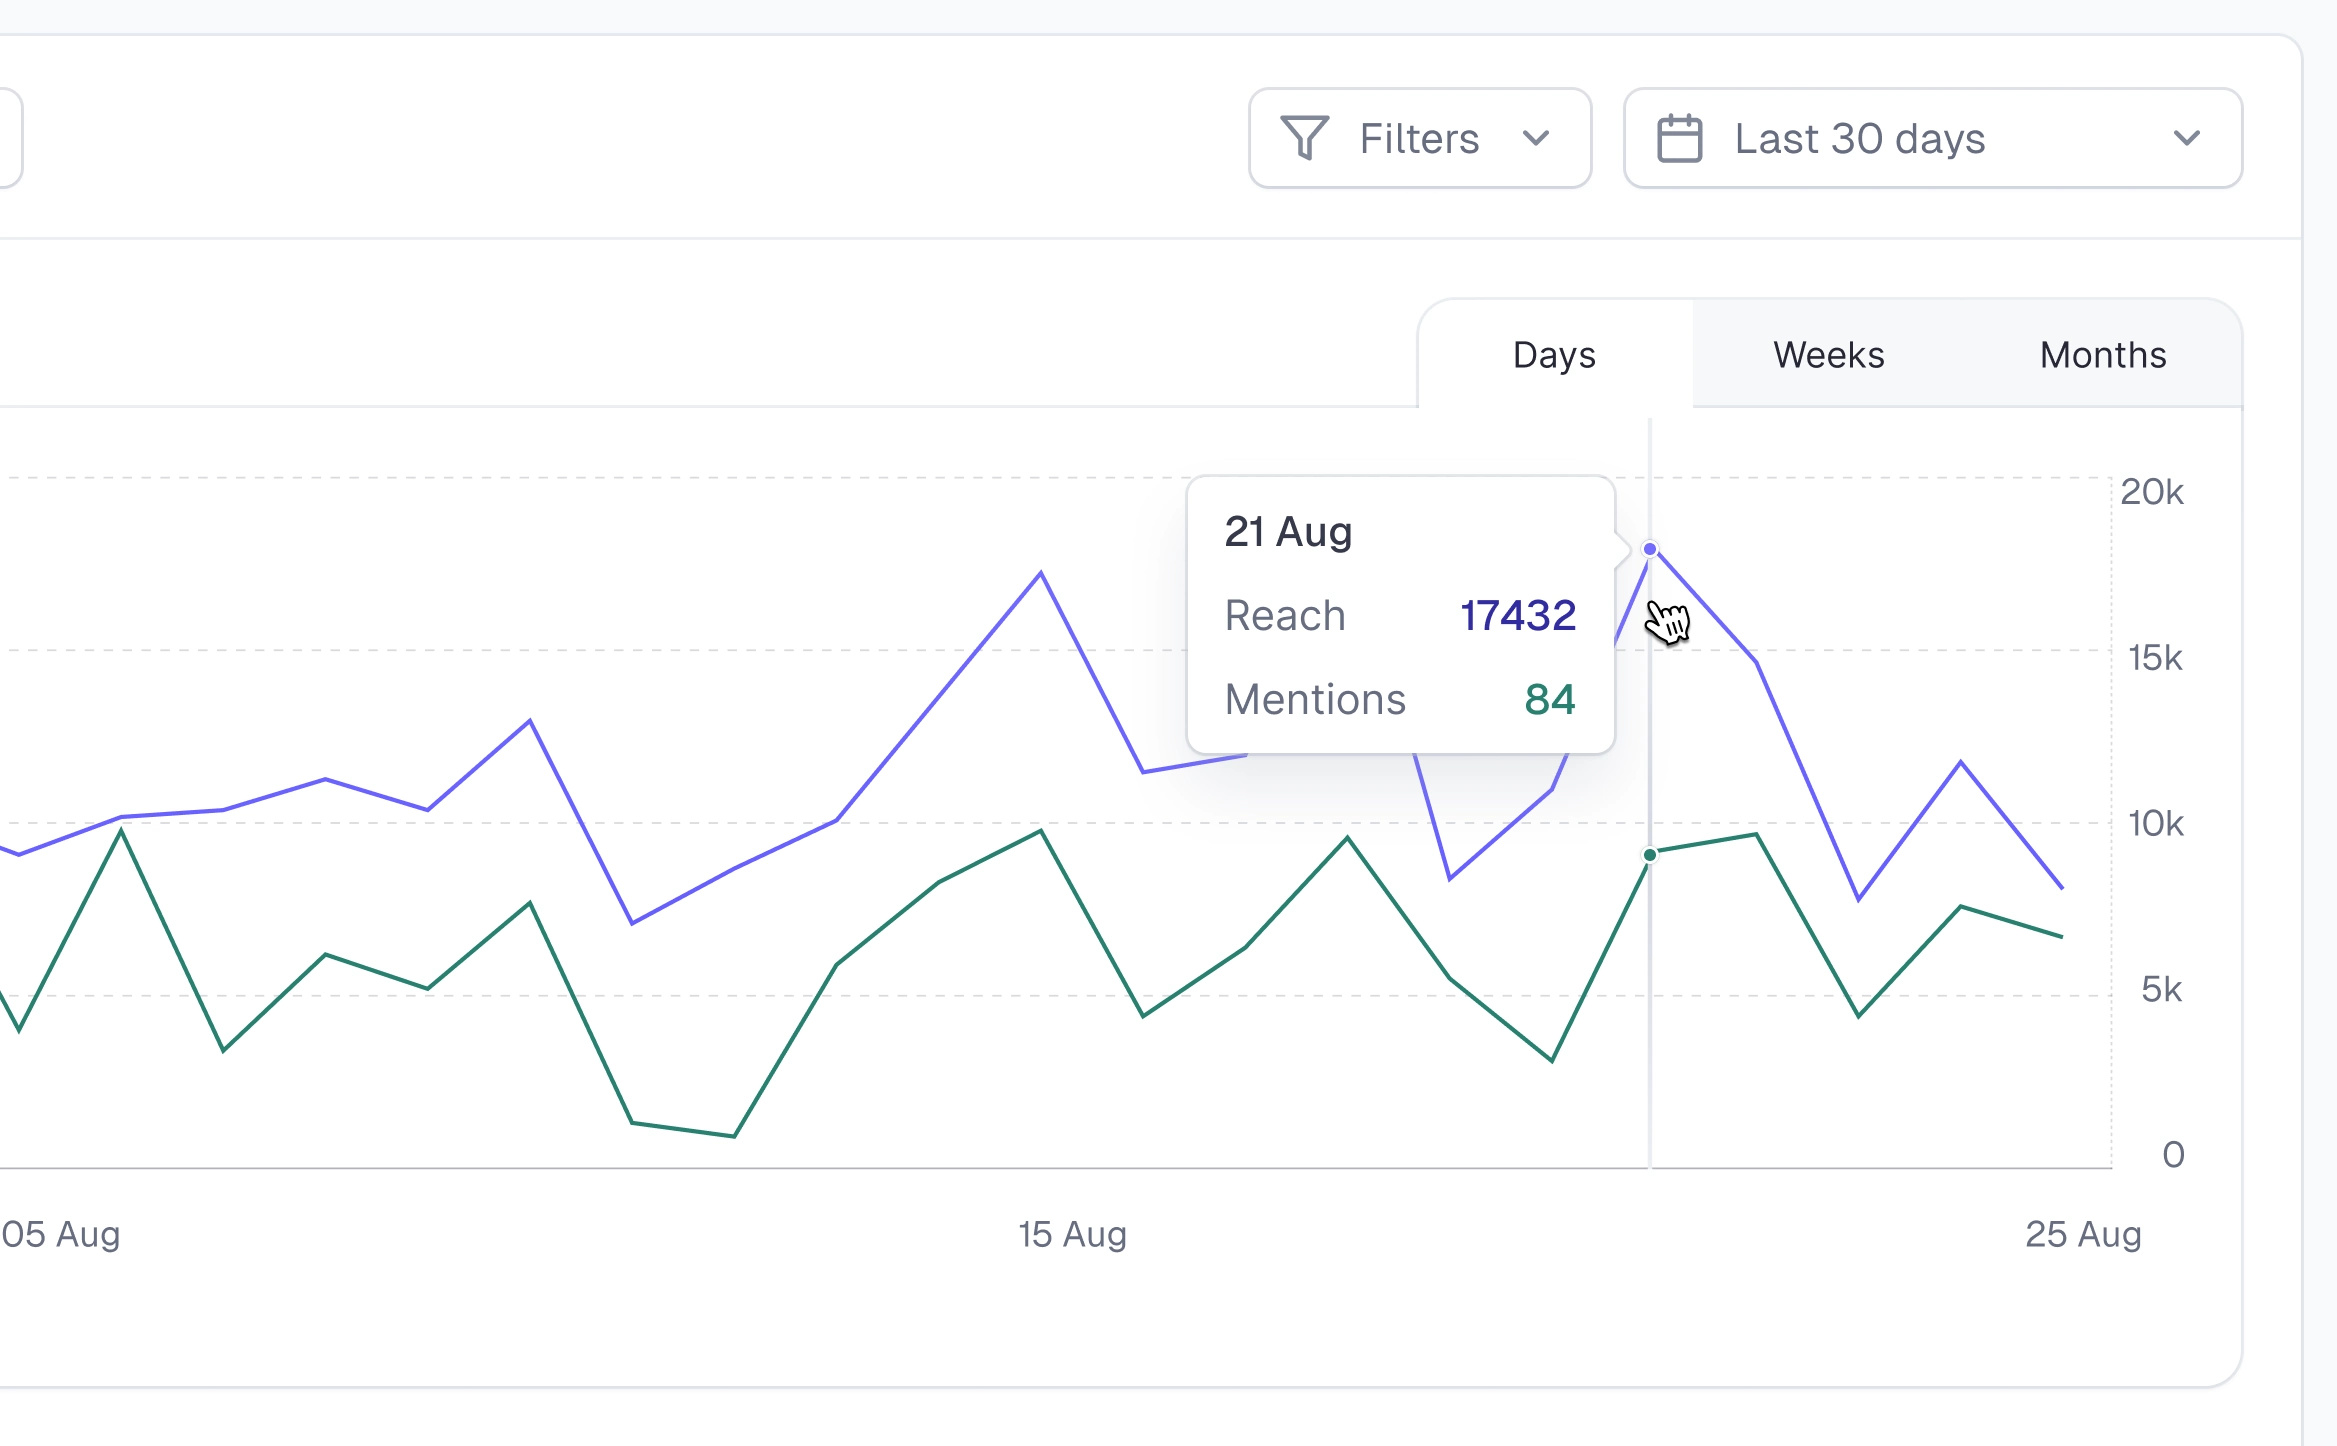Toggle the Days granularity selection

coord(1553,355)
